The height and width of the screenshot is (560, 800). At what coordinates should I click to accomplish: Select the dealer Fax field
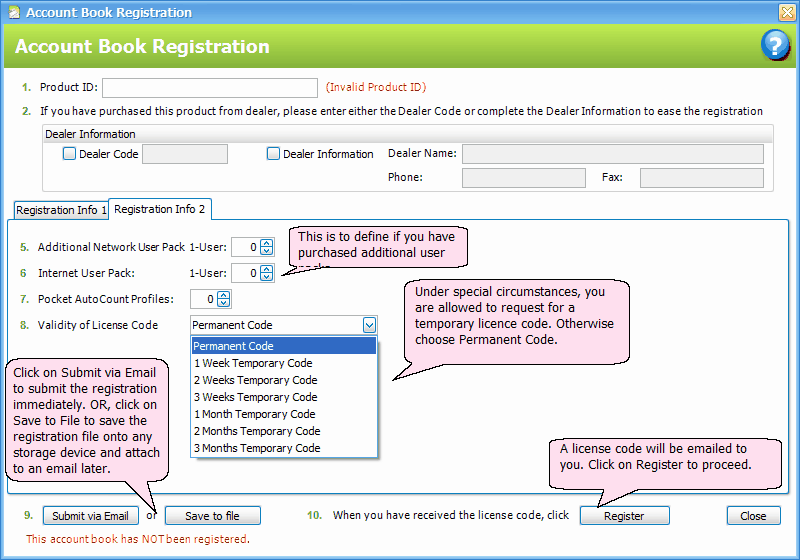coord(702,178)
